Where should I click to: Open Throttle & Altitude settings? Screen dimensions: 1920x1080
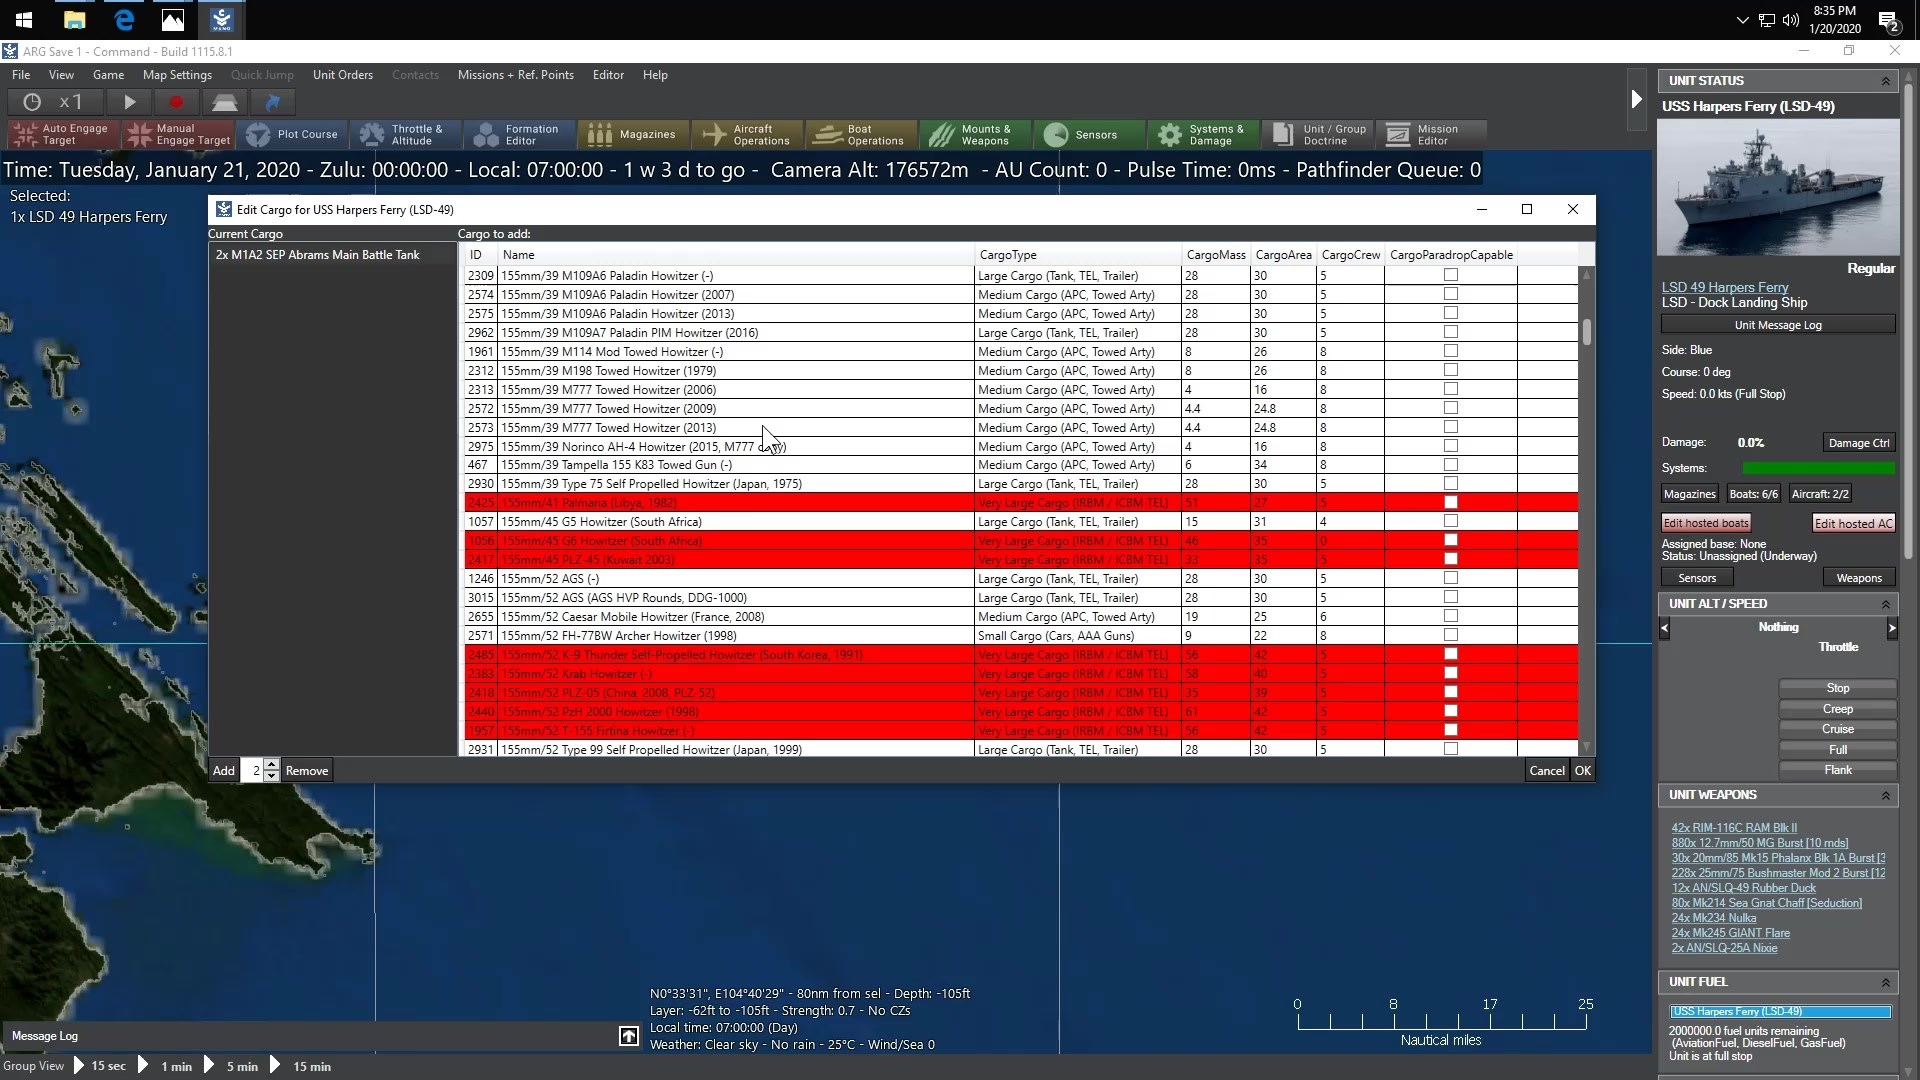point(406,134)
